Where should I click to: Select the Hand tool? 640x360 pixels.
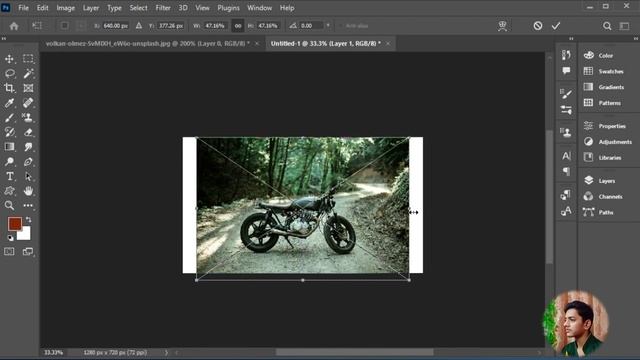coord(28,191)
